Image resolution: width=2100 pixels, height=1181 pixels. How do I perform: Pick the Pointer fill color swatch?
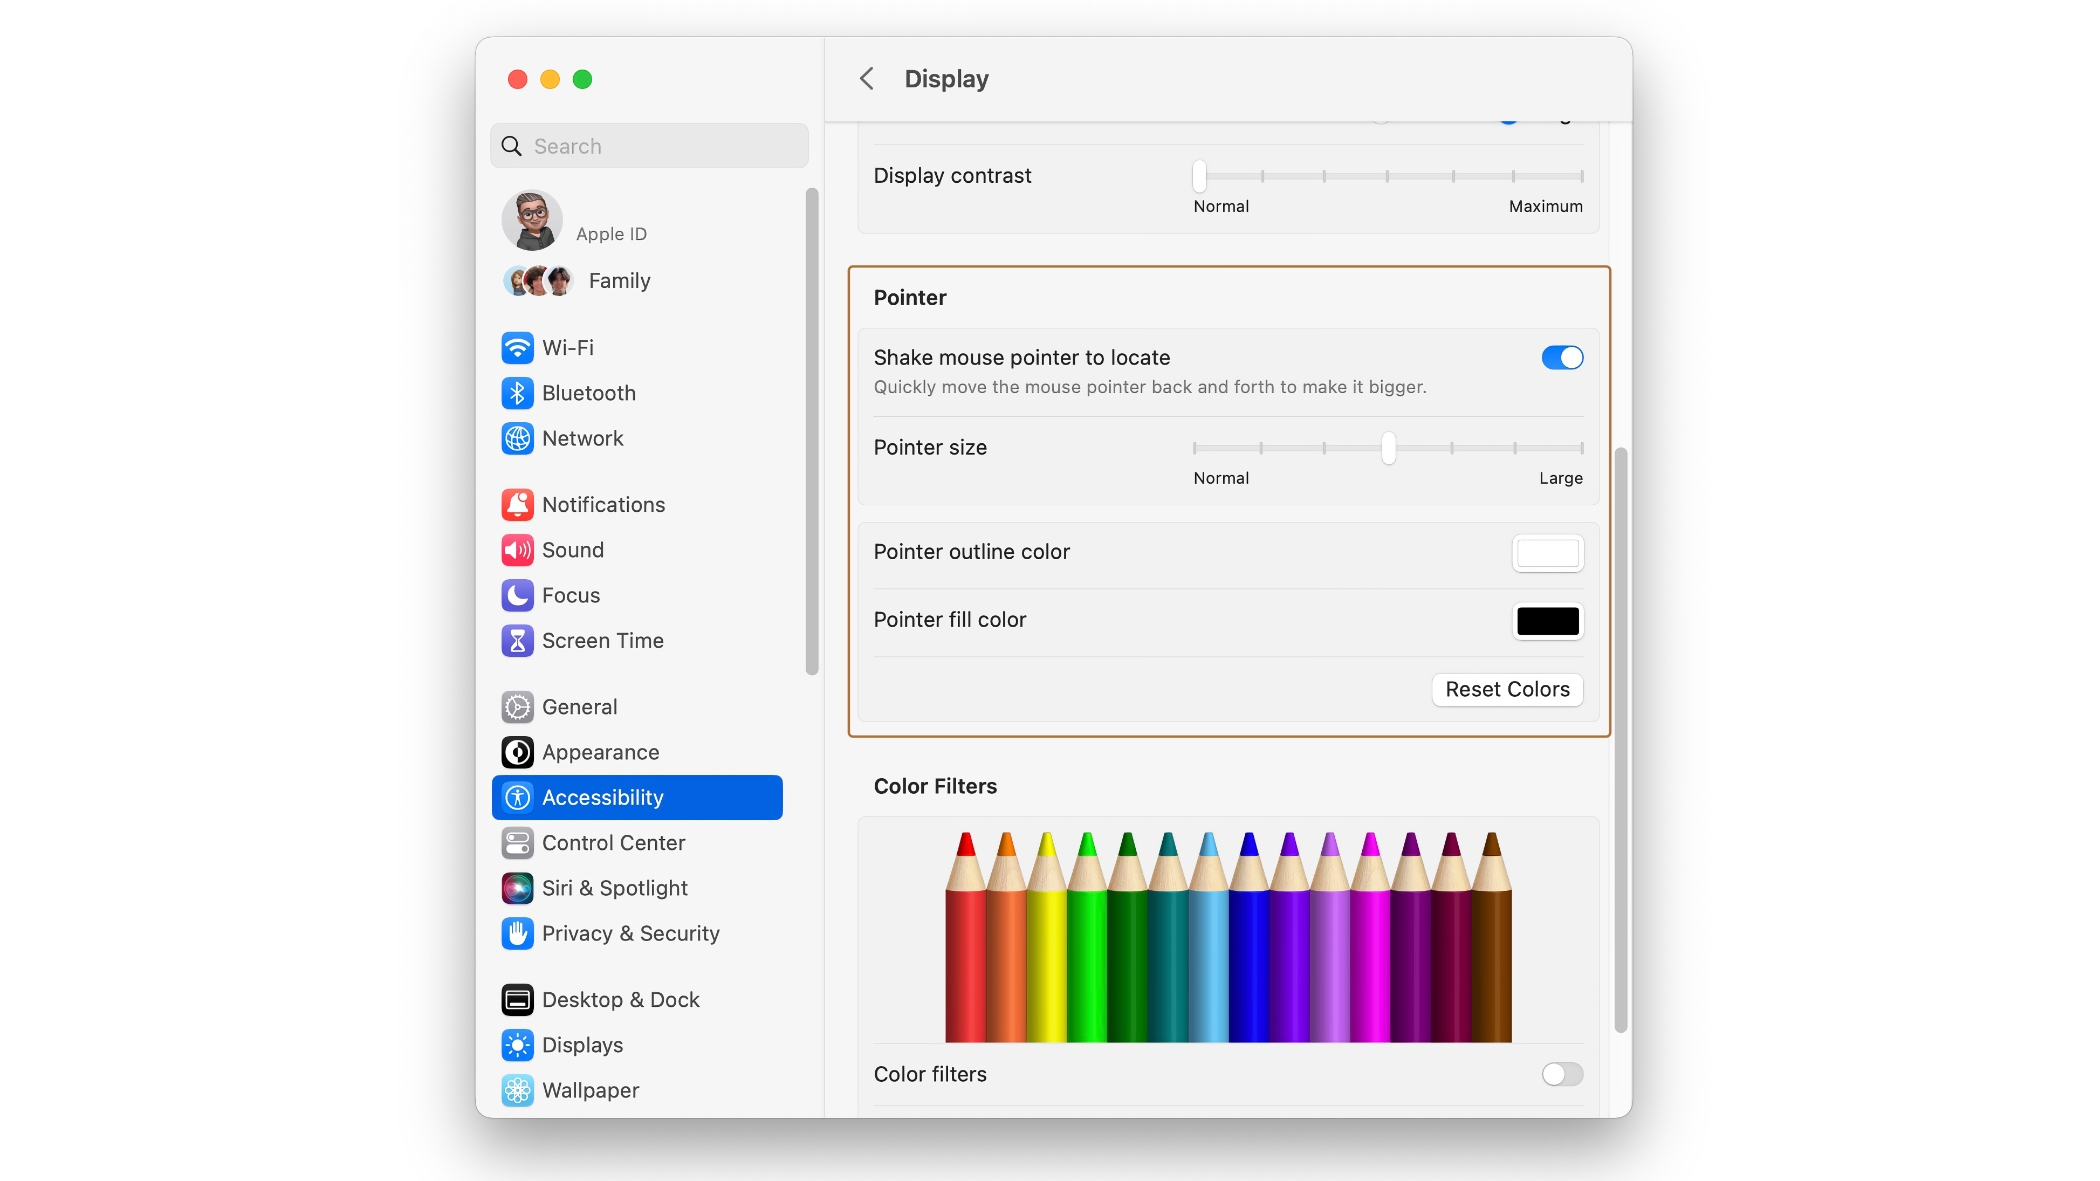tap(1547, 621)
